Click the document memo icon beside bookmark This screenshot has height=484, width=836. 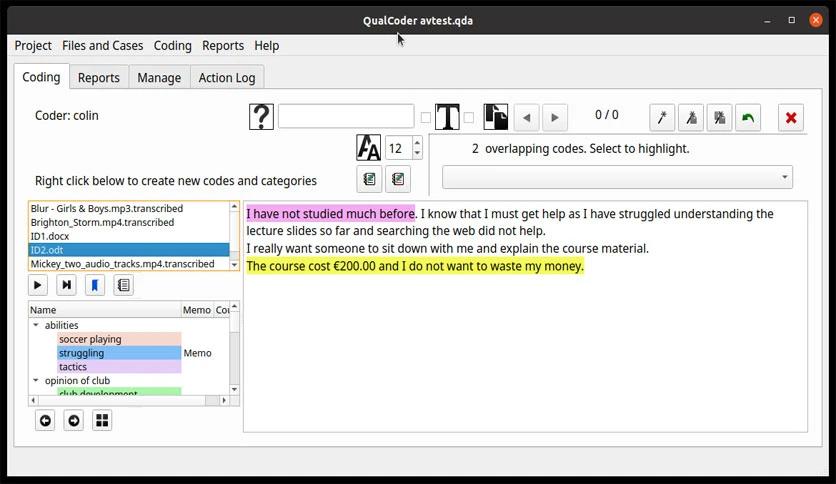point(123,285)
